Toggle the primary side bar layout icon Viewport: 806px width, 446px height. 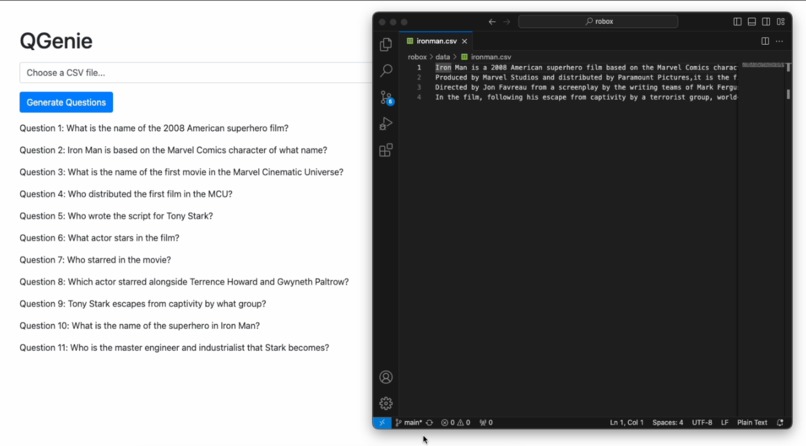[737, 22]
